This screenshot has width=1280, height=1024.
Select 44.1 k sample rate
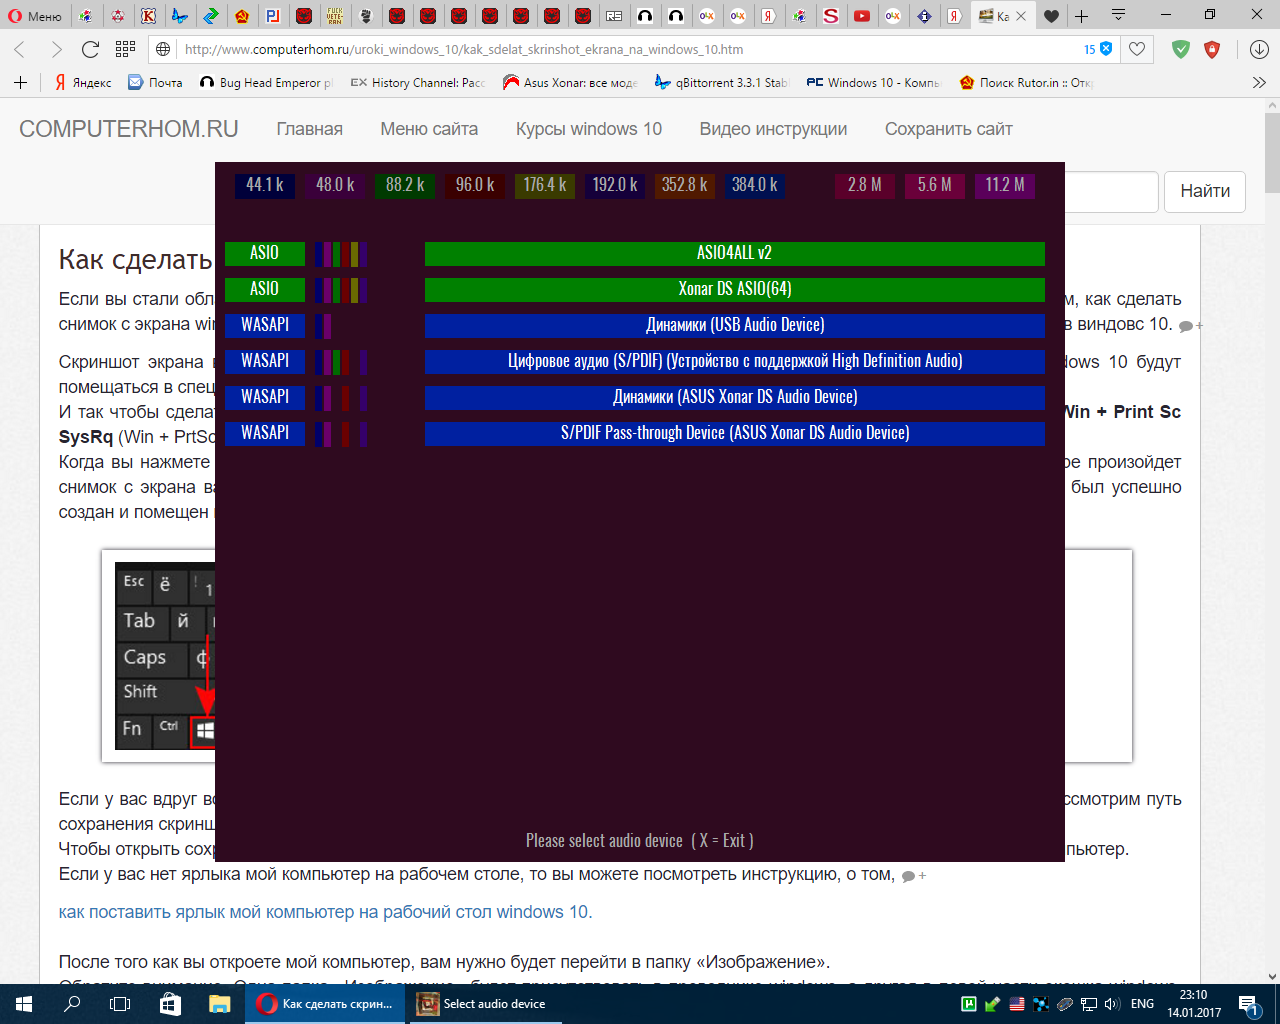(x=265, y=185)
